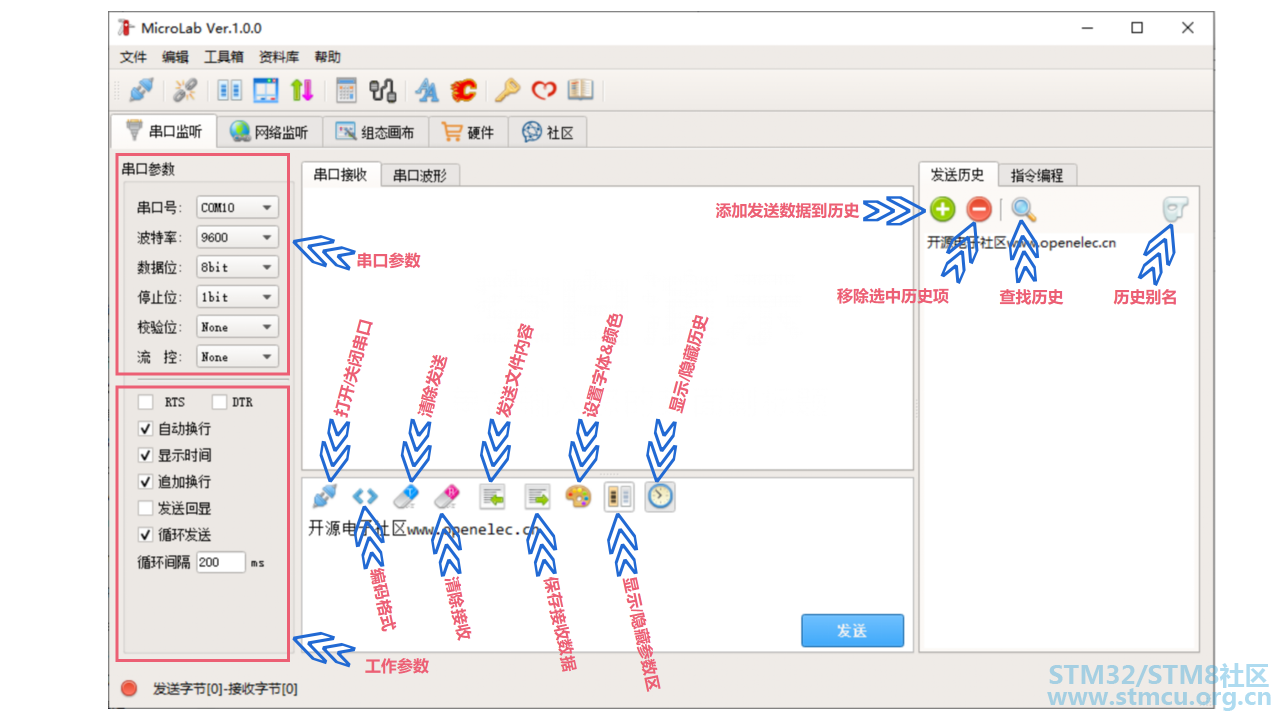Open the 校验位 None dropdown
Viewport: 1280px width, 720px height.
coord(237,327)
